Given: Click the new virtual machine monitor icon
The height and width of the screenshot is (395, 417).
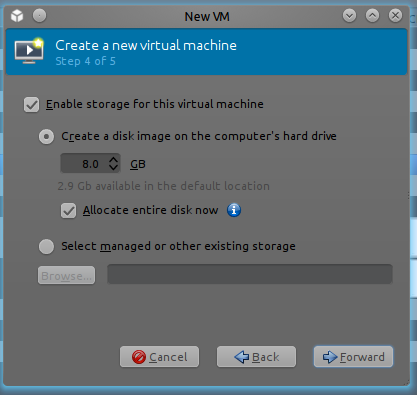Looking at the screenshot, I should point(29,51).
